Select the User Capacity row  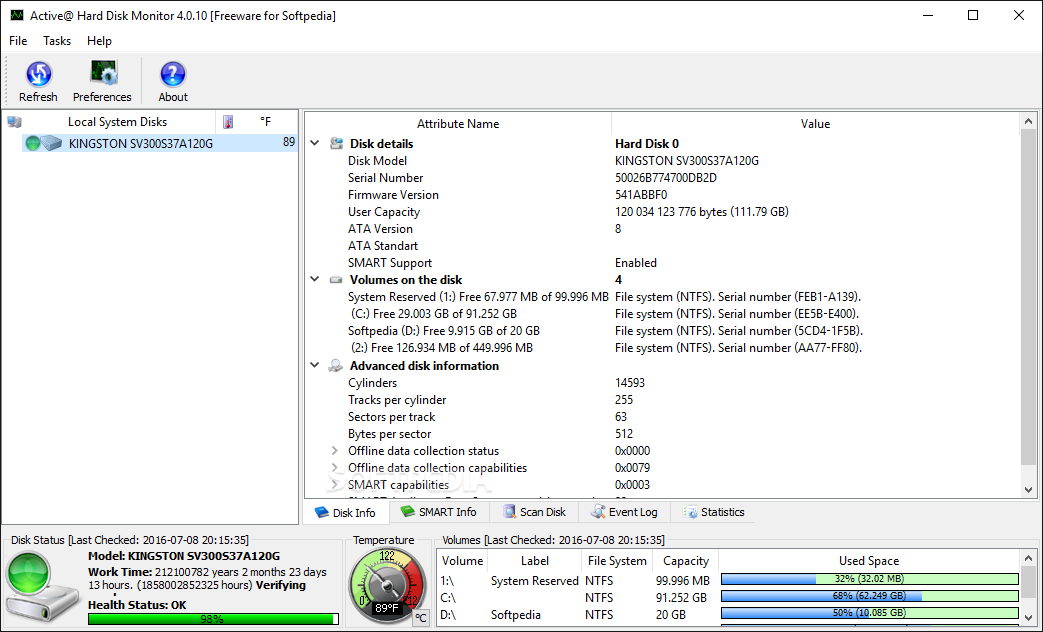point(662,212)
